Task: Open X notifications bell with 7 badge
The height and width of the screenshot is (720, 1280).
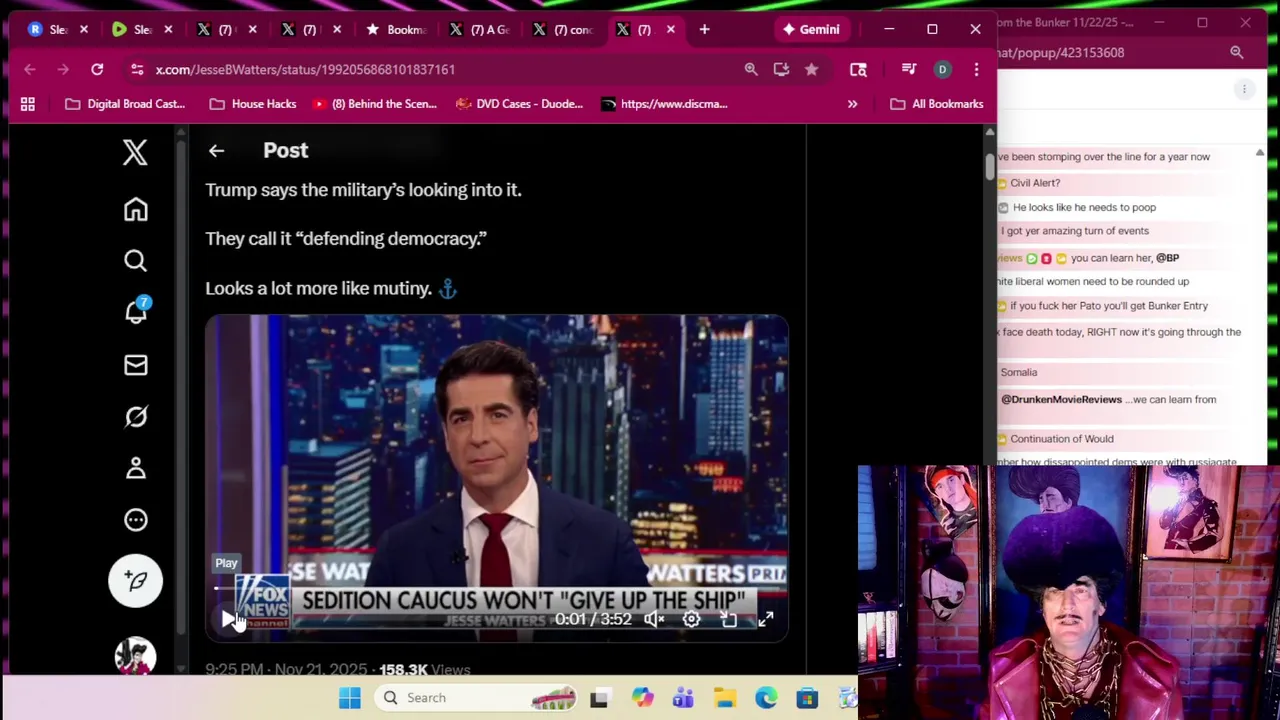Action: (136, 311)
